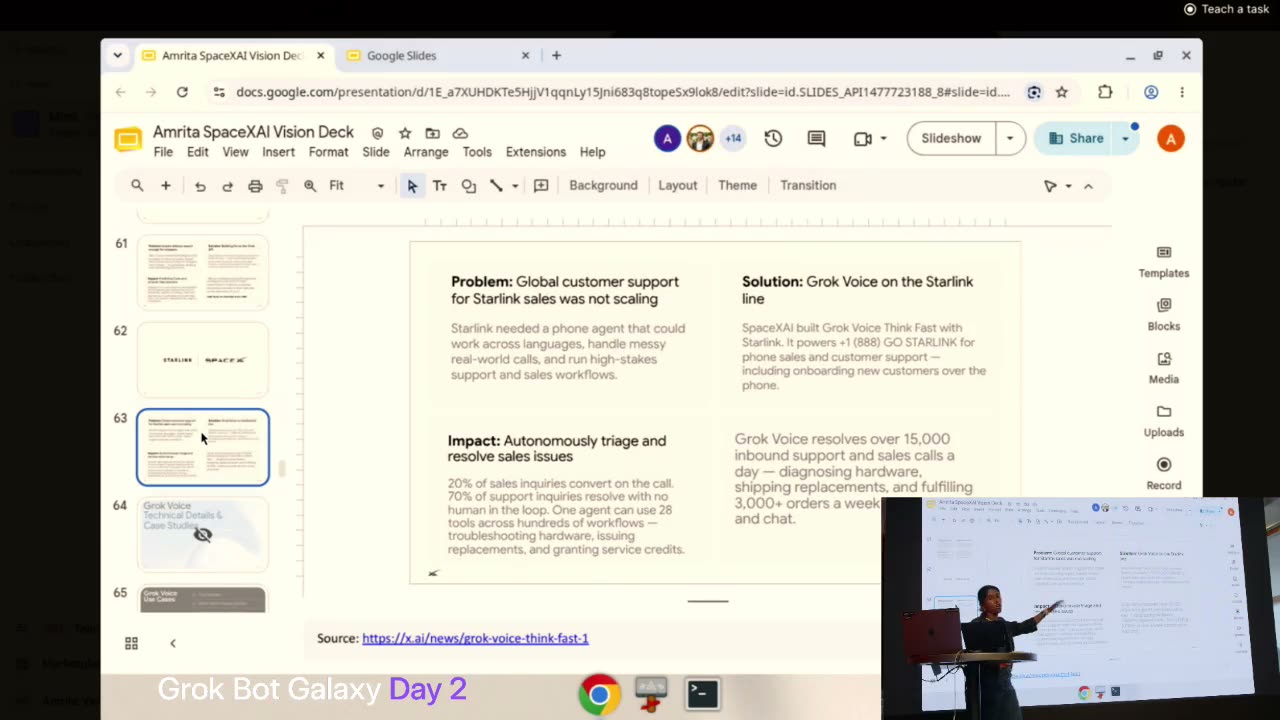Expand the Share options arrow
The width and height of the screenshot is (1280, 720).
tap(1125, 139)
